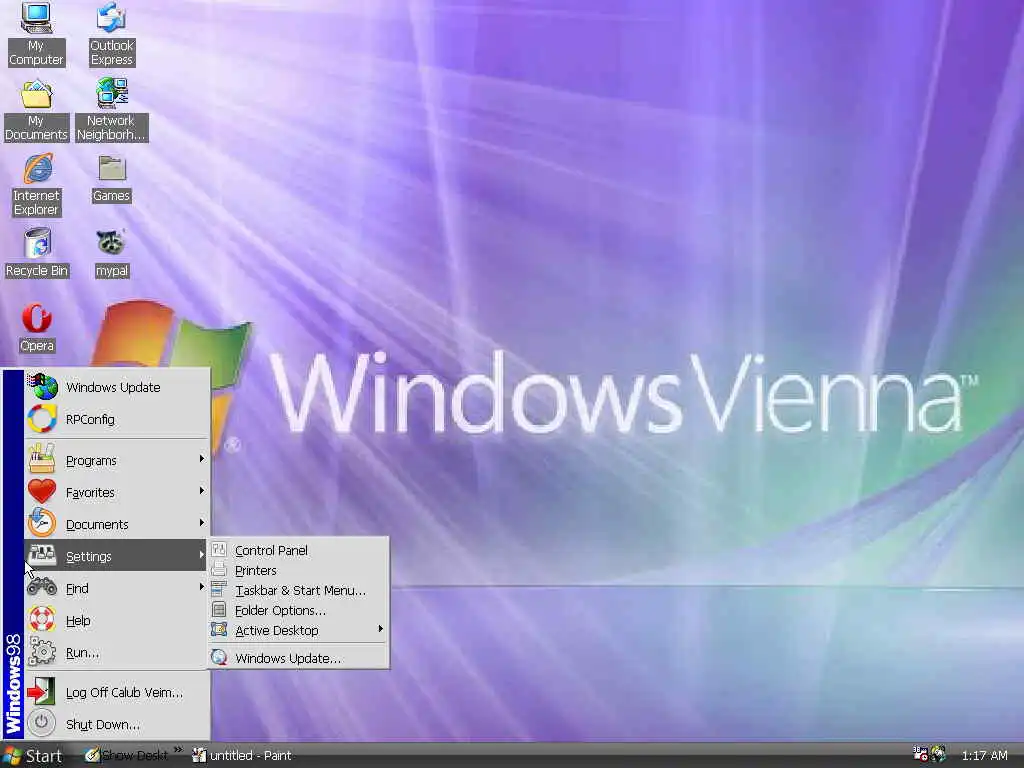Click the Start button on the taskbar
This screenshot has height=768, width=1024.
coord(33,756)
